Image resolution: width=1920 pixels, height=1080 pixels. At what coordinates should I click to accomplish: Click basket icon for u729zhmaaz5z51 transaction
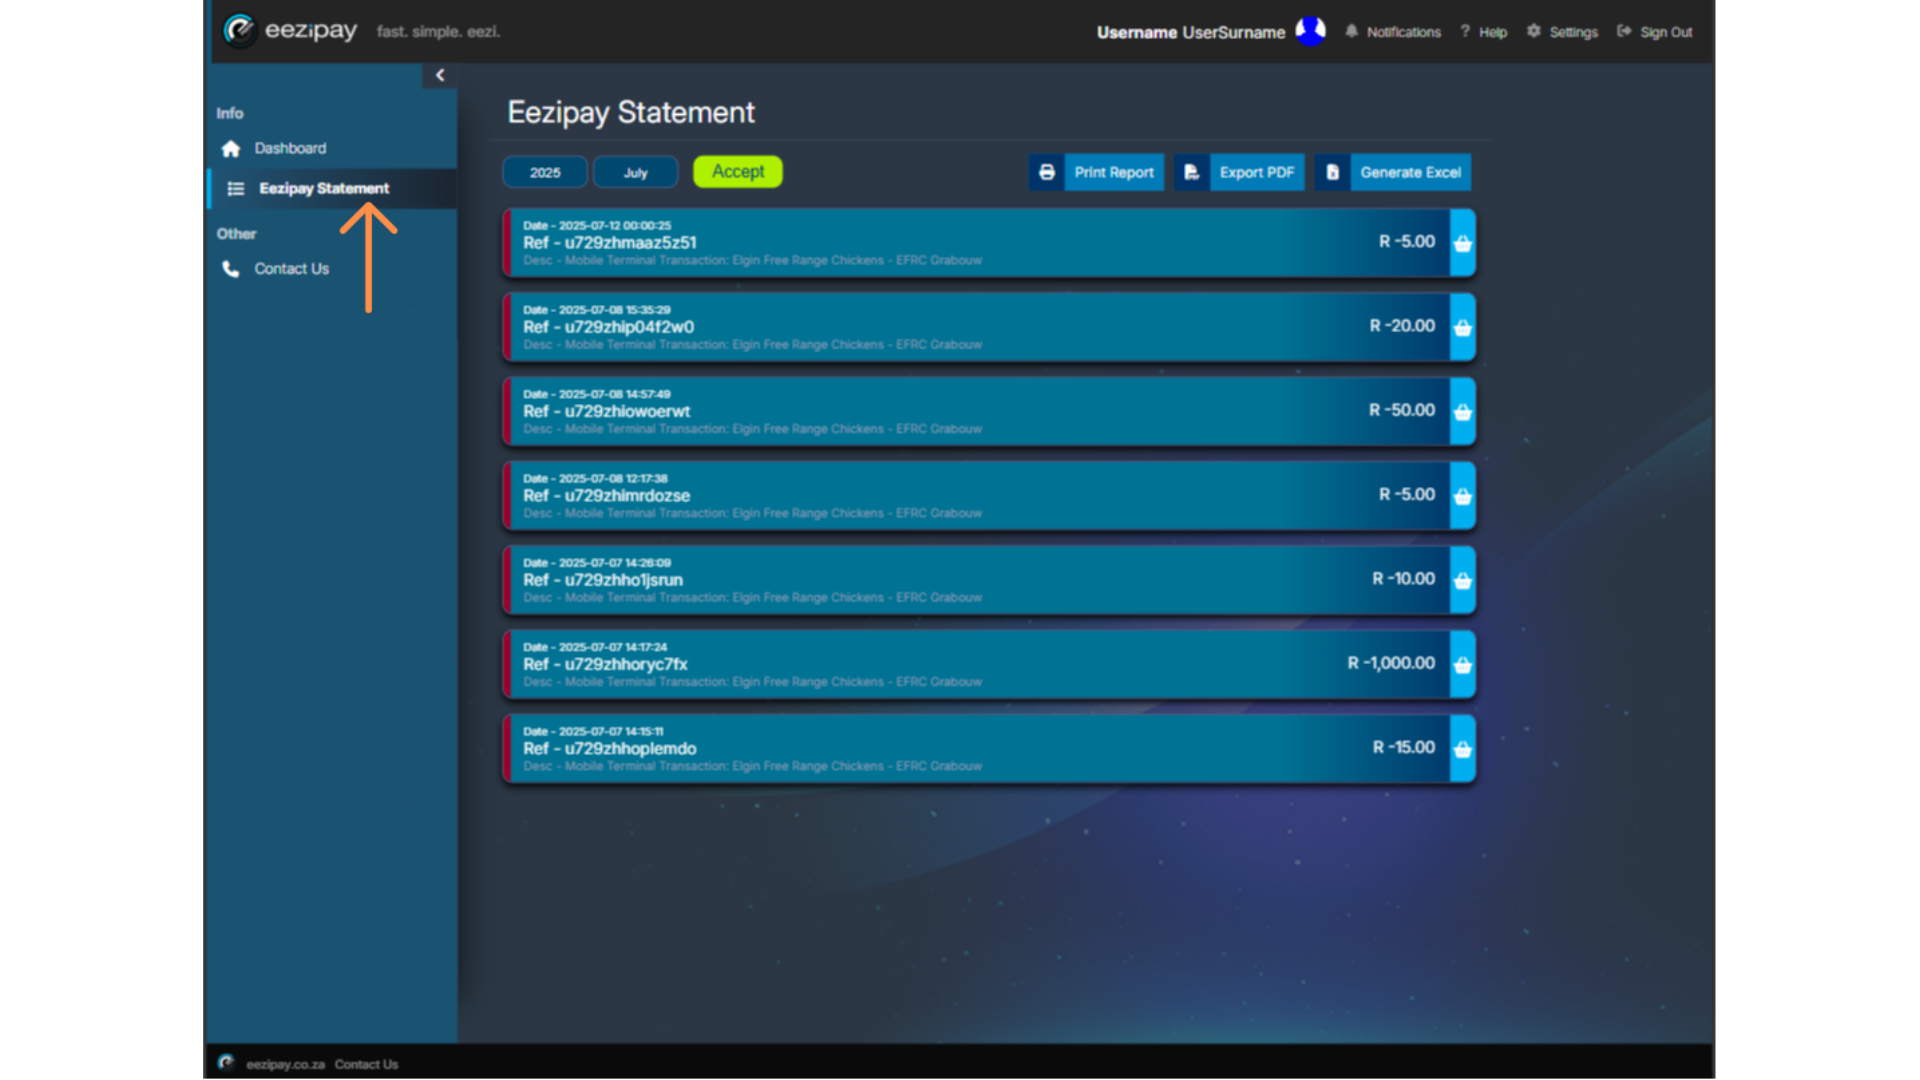(1463, 243)
